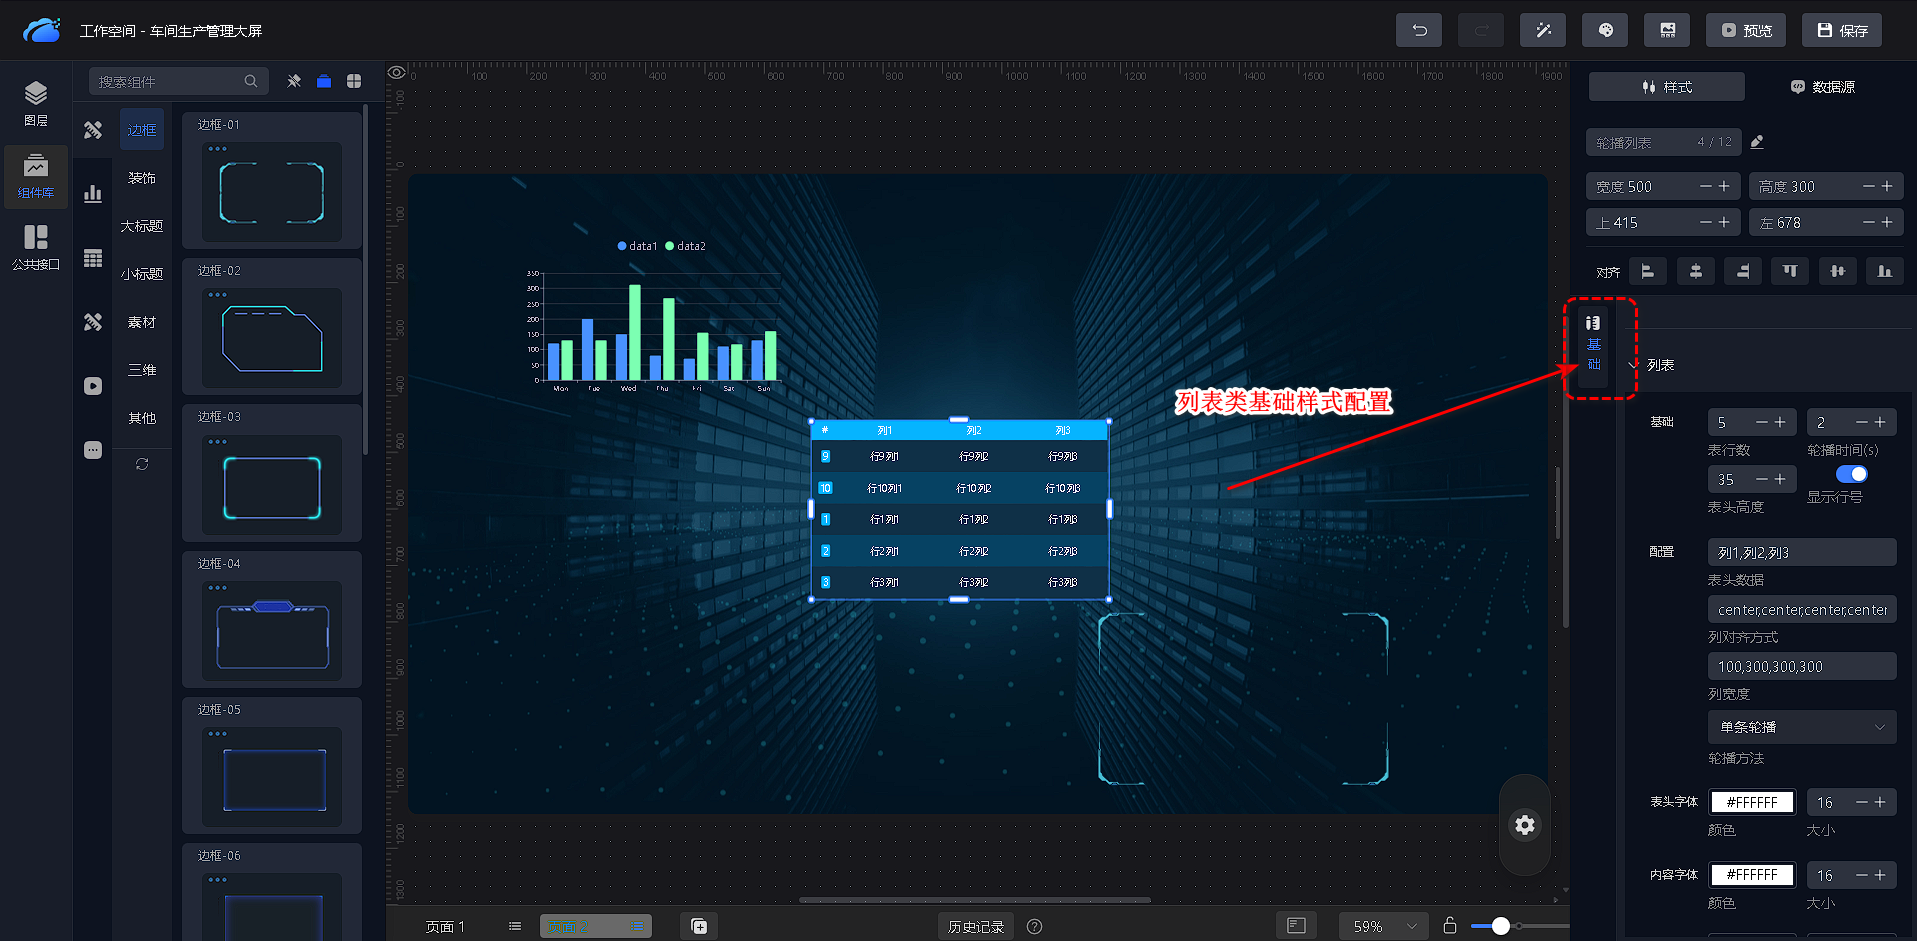Select the table grid component category
This screenshot has height=941, width=1917.
tap(93, 258)
